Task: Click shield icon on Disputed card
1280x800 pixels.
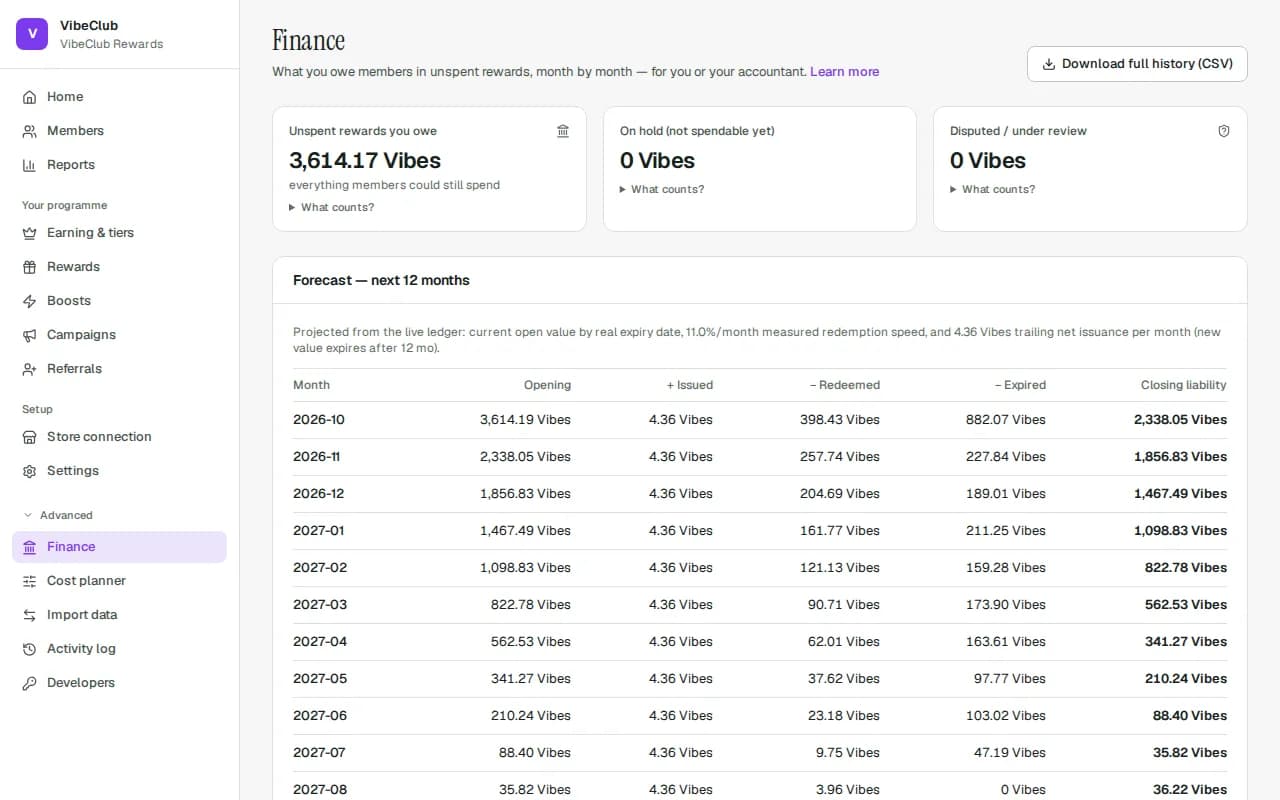Action: coord(1224,131)
